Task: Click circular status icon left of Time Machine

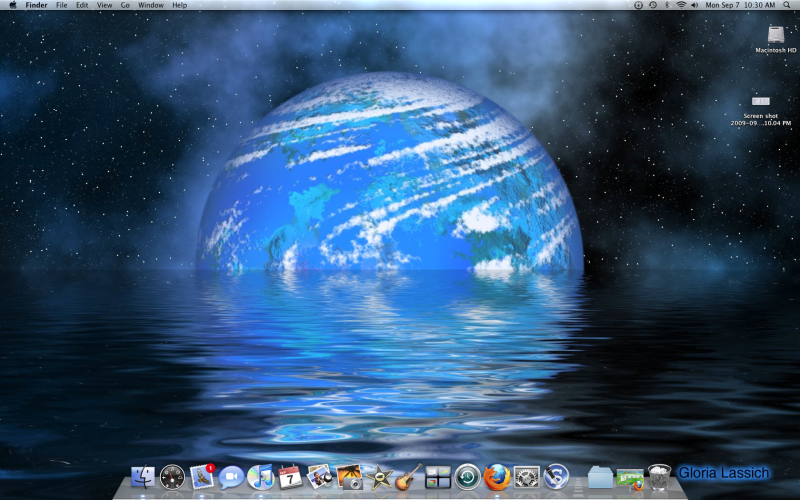Action: coord(638,5)
